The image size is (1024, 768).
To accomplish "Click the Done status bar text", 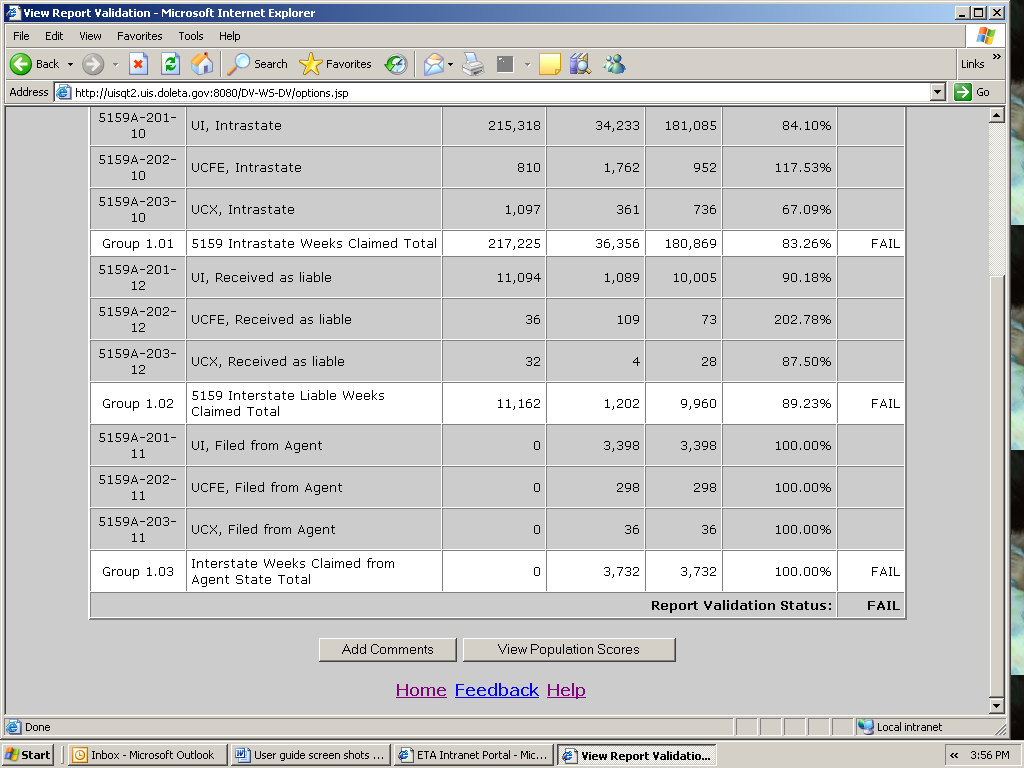I will coord(37,727).
